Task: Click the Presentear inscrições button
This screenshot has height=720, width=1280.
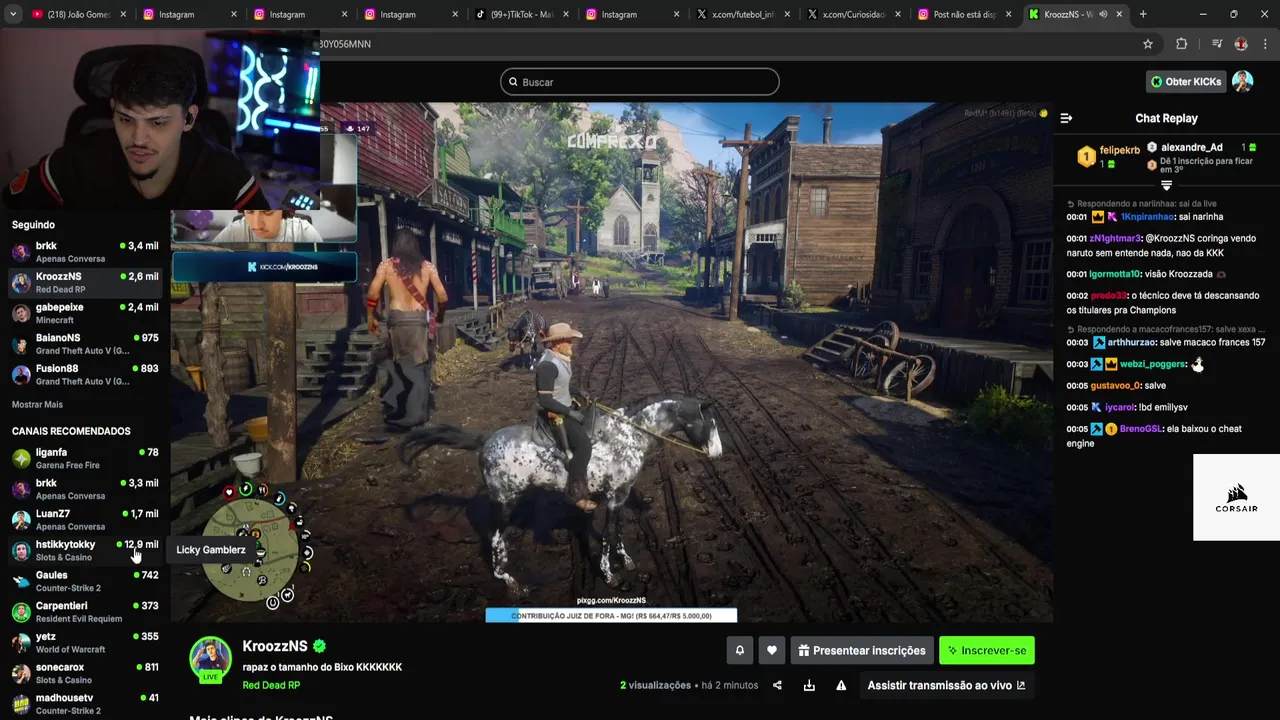Action: coord(862,650)
